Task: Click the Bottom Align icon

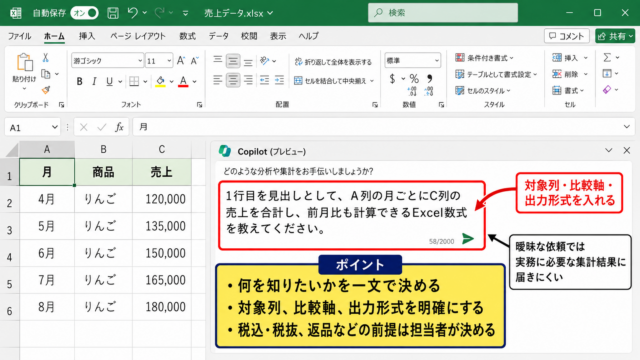Action: click(x=248, y=61)
